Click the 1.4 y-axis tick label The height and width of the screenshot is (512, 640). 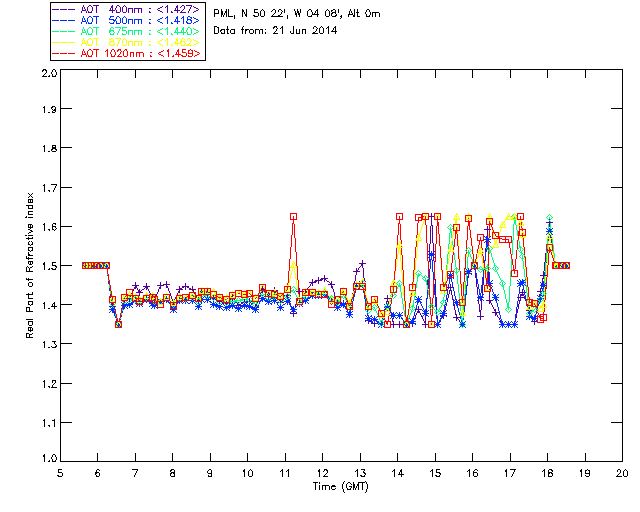(49, 305)
